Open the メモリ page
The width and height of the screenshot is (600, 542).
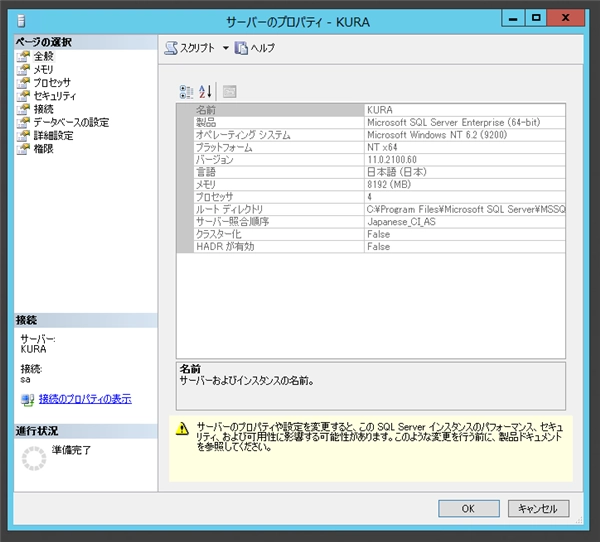43,69
